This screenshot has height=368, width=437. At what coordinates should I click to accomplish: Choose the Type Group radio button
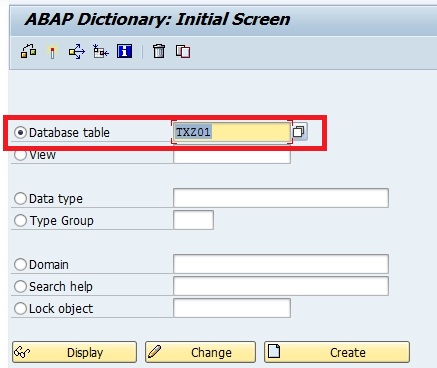[20, 221]
